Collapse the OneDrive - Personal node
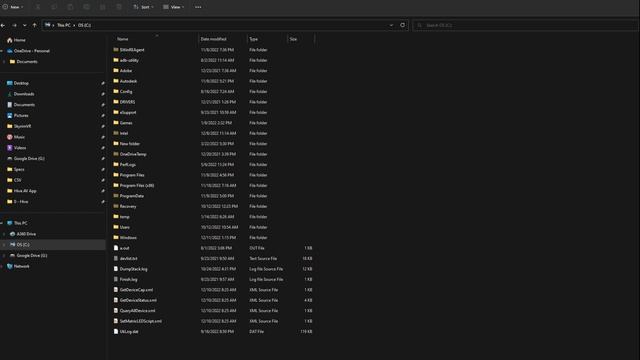The width and height of the screenshot is (640, 360). tap(2, 51)
